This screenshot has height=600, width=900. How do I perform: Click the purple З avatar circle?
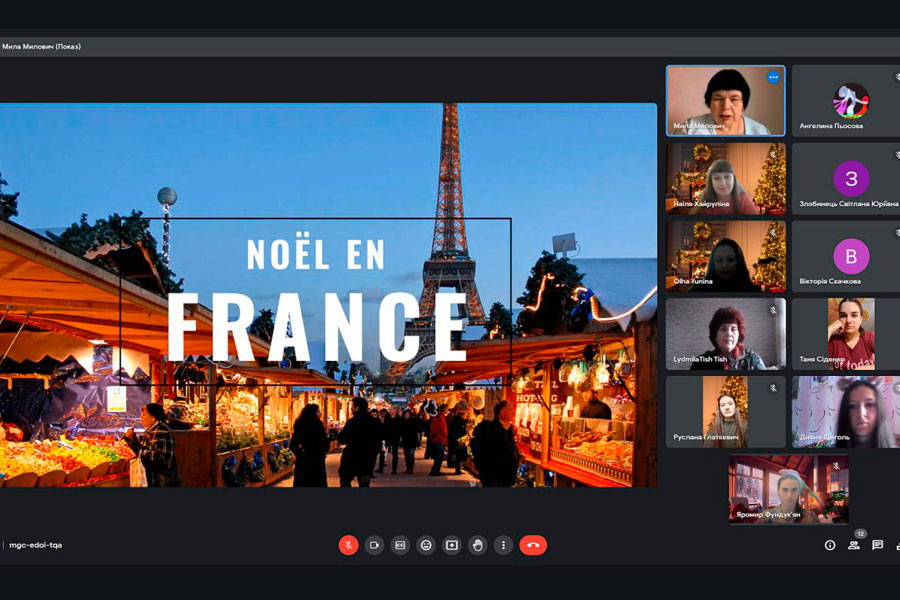click(851, 179)
